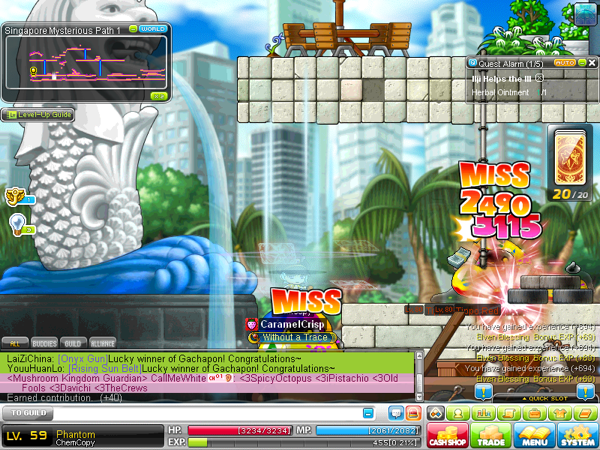Open the skill book shortcut

point(585,413)
